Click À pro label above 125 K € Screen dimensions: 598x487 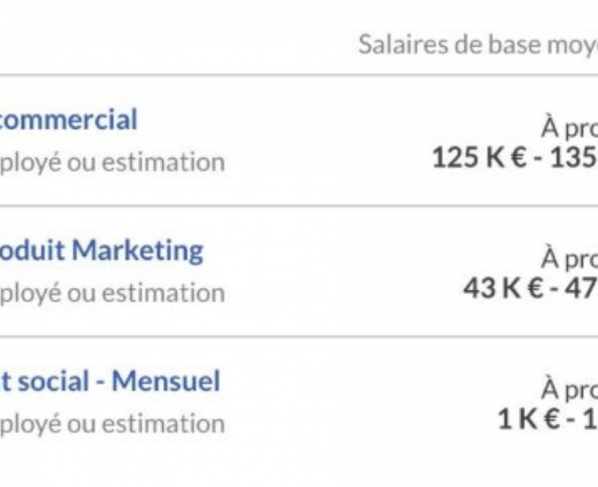click(569, 128)
